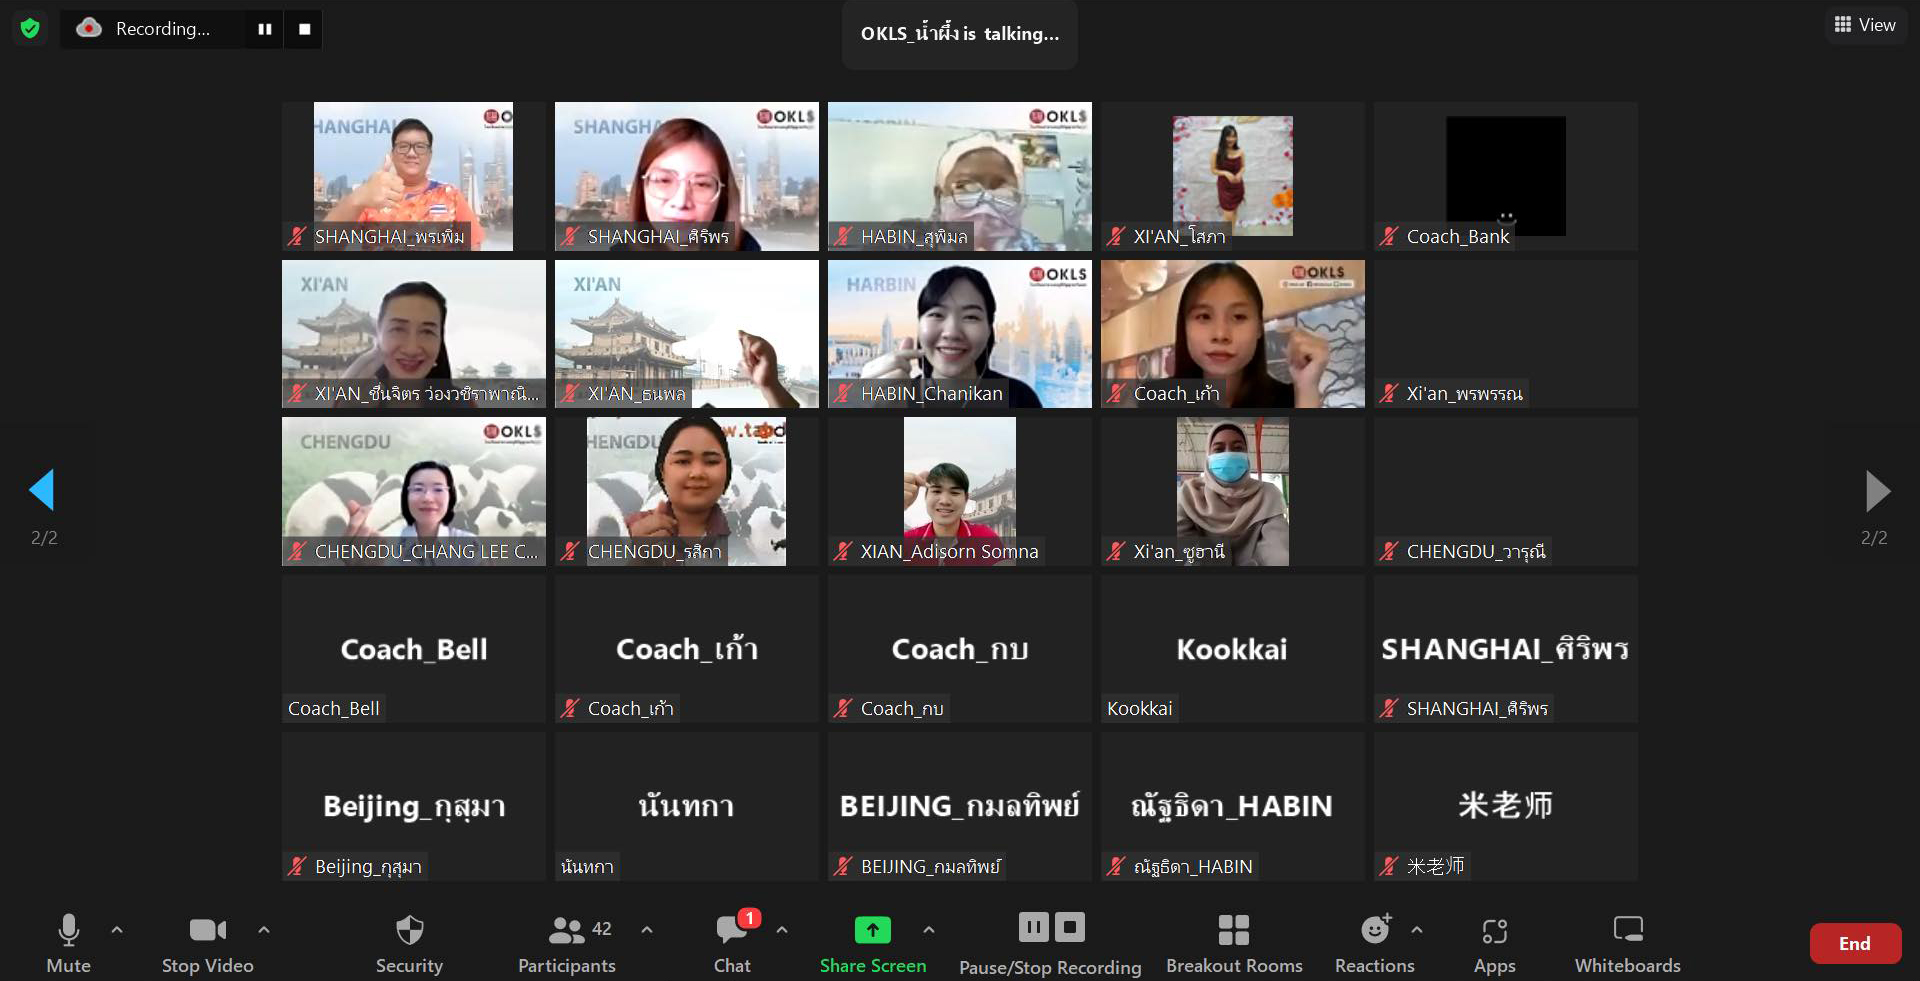Open the Security shield options
Image resolution: width=1920 pixels, height=981 pixels.
(409, 943)
